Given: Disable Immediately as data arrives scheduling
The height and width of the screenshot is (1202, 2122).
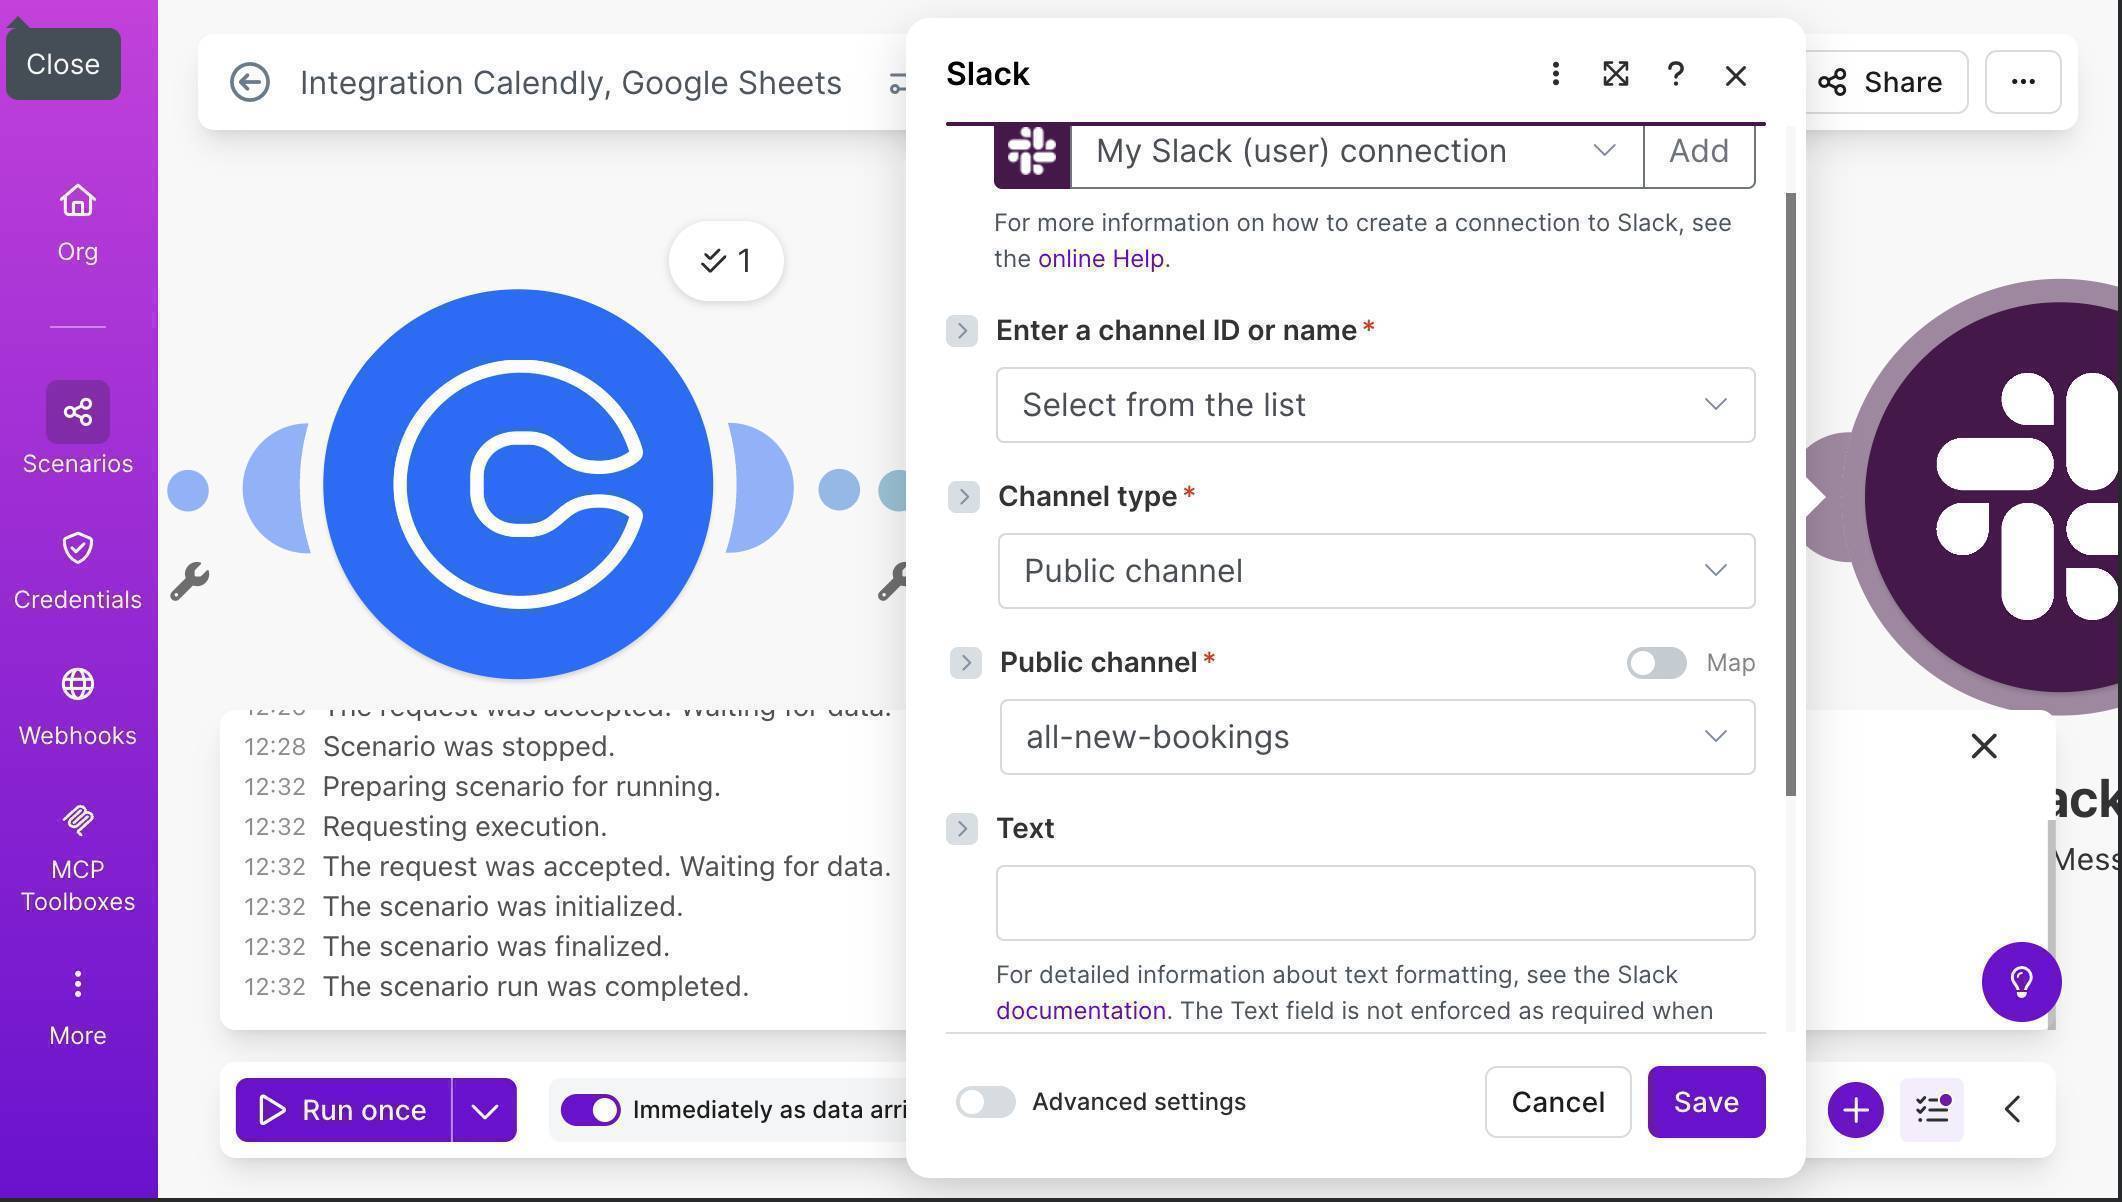Looking at the screenshot, I should (x=591, y=1109).
